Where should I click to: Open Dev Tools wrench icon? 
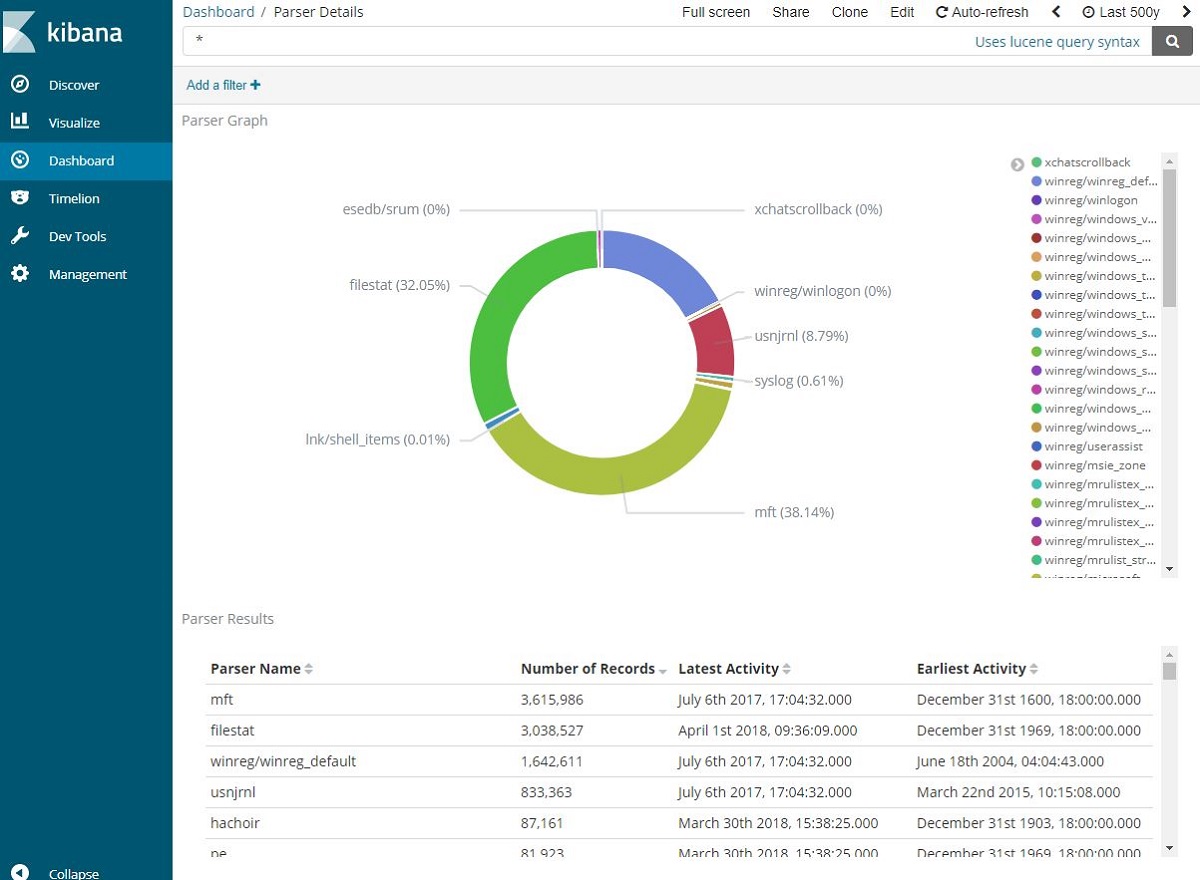pos(20,236)
